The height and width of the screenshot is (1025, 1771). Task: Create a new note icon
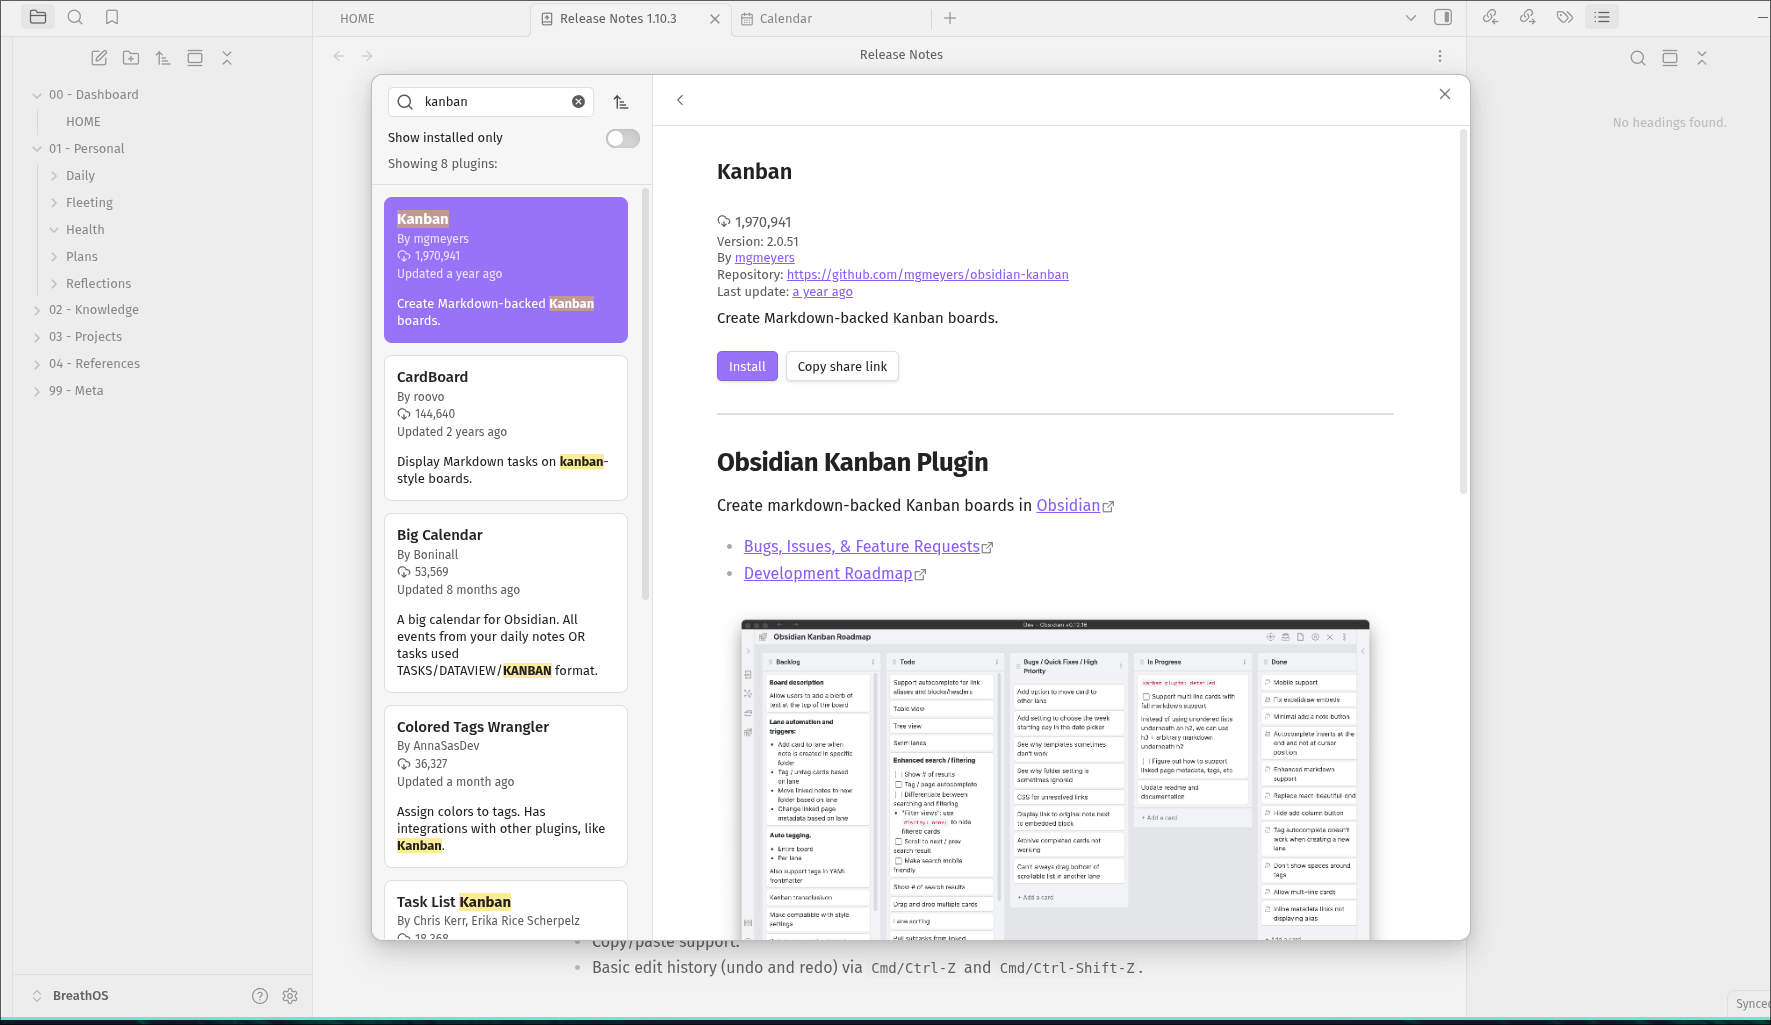[99, 58]
